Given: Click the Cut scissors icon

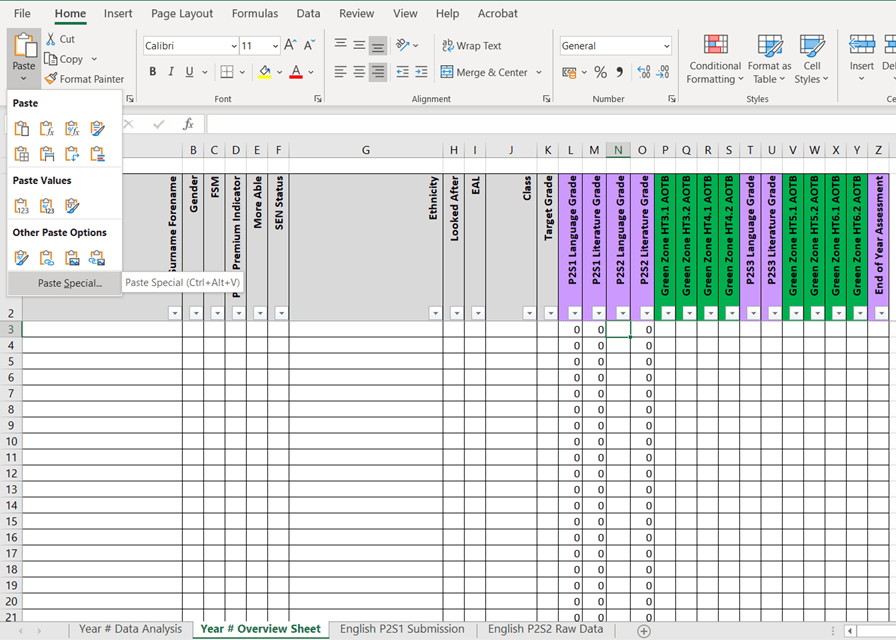Looking at the screenshot, I should click(x=51, y=39).
